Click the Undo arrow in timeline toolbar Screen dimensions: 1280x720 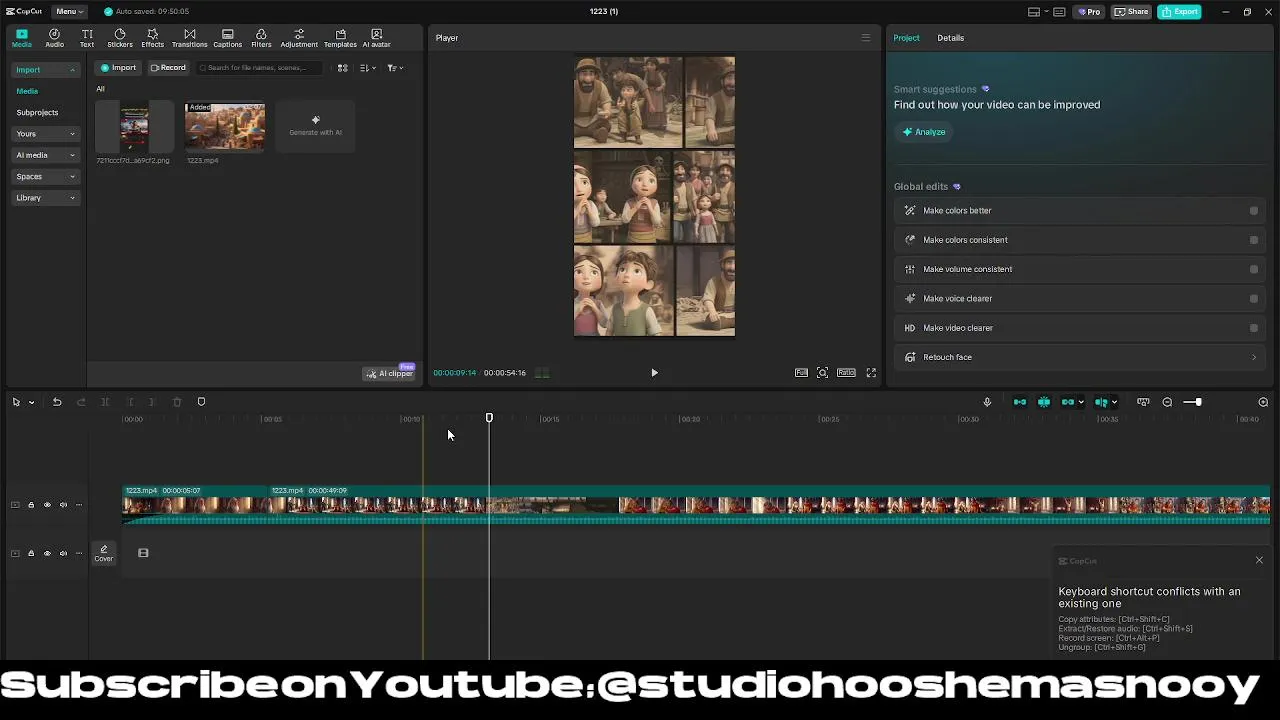click(x=57, y=402)
